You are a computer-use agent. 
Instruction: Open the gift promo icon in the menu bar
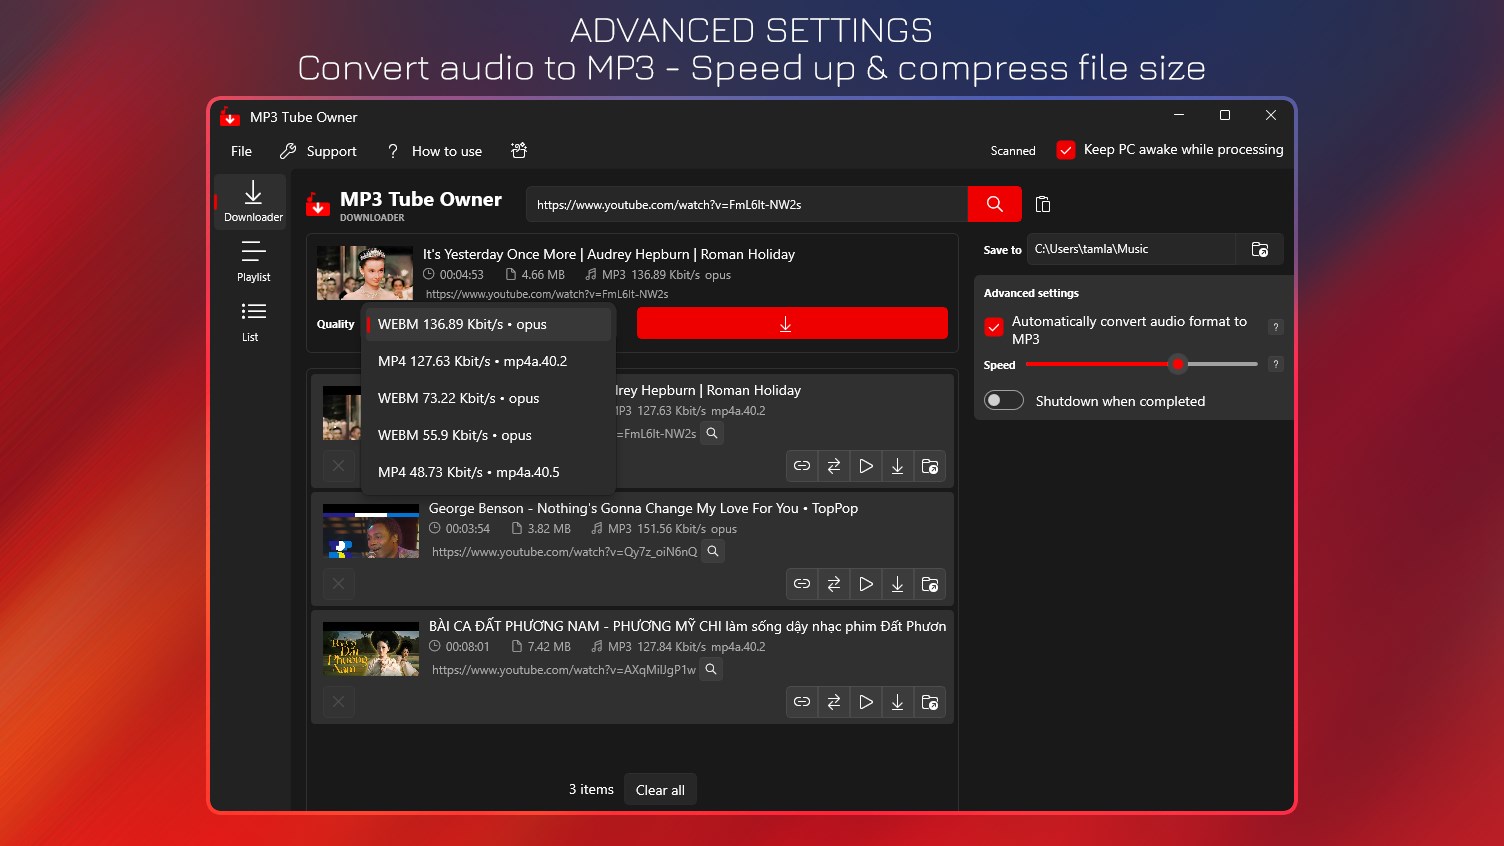519,150
